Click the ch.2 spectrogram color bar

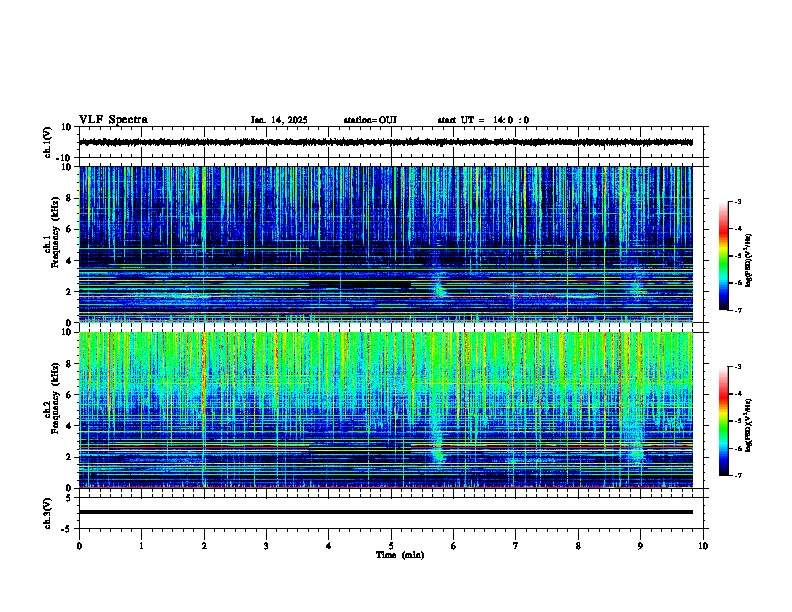click(723, 421)
